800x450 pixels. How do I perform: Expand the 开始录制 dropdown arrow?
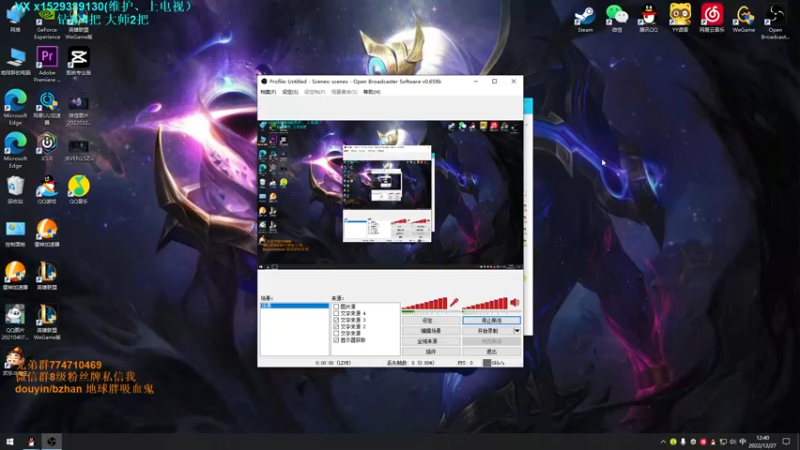click(x=517, y=331)
